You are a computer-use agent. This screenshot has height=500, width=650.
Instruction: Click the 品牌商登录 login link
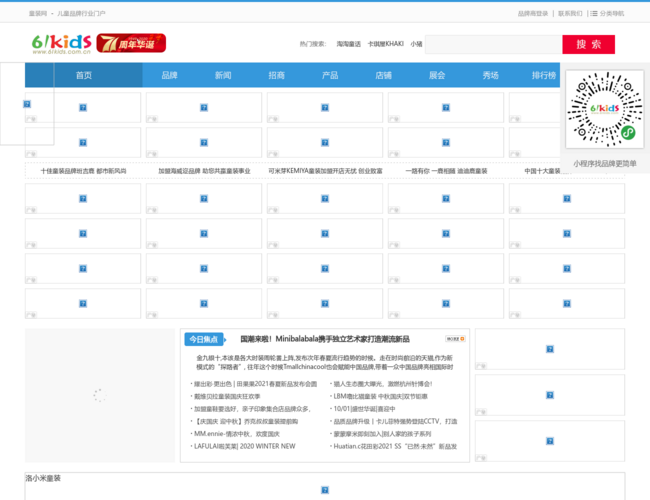[533, 14]
